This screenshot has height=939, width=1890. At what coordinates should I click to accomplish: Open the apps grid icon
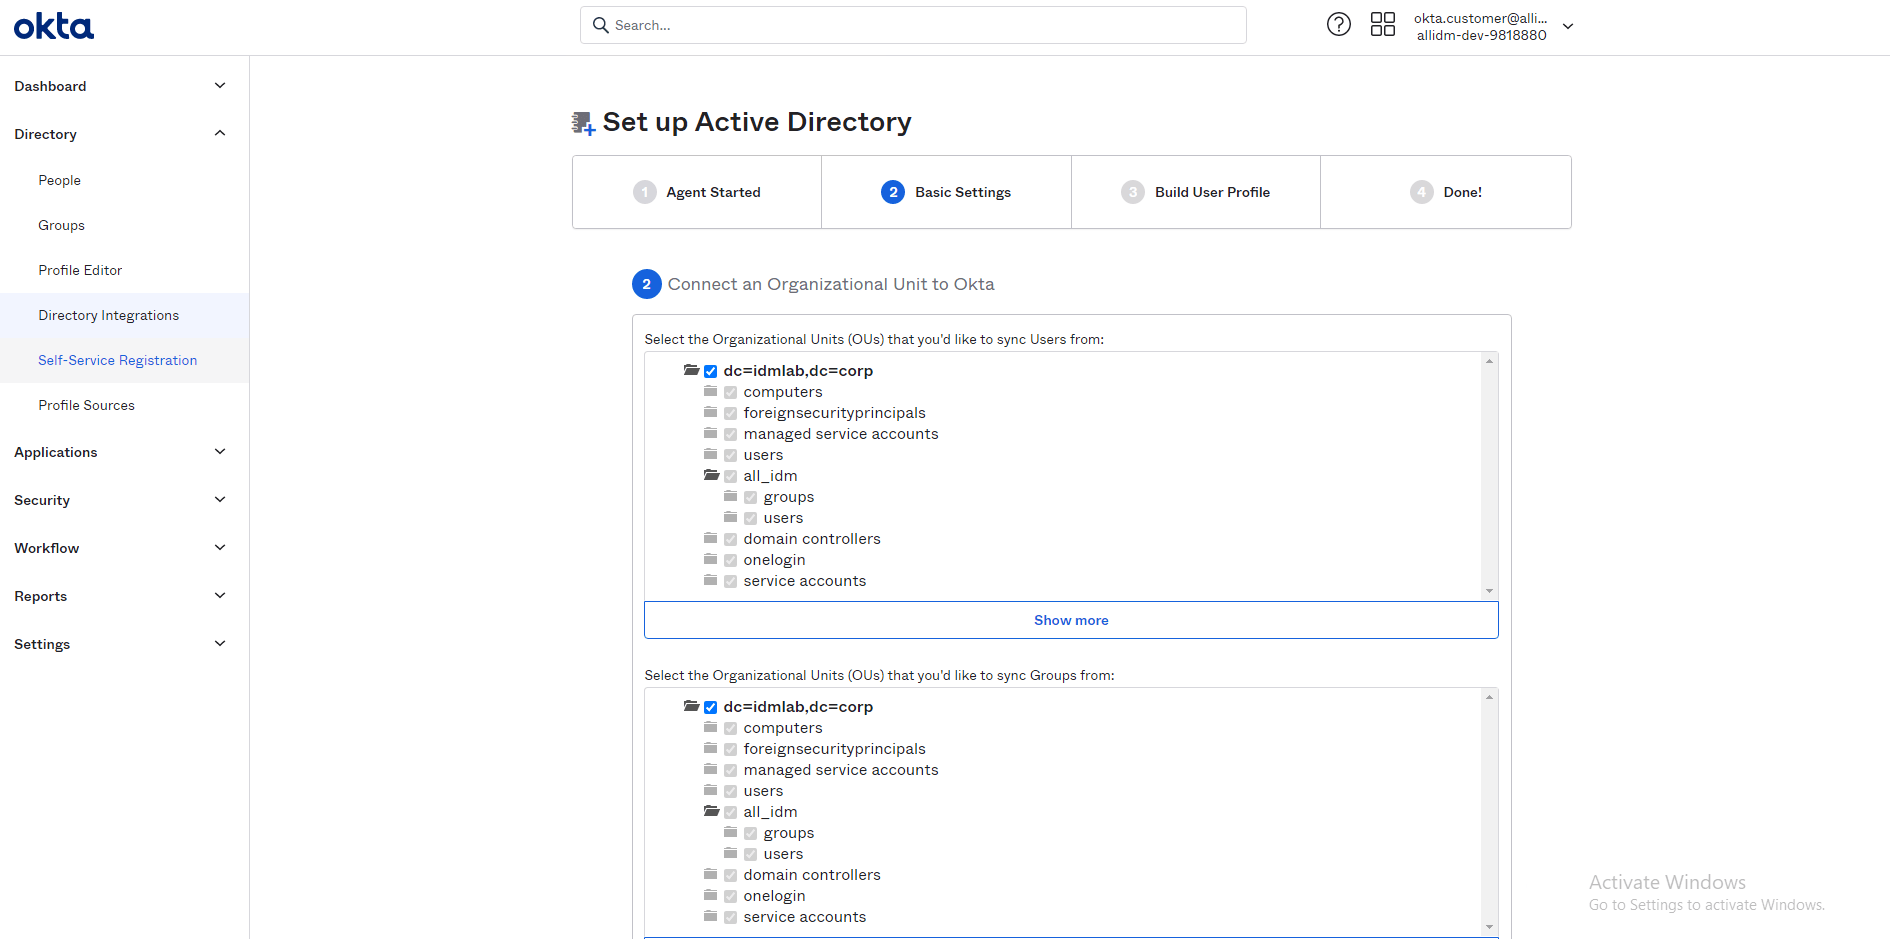coord(1383,24)
